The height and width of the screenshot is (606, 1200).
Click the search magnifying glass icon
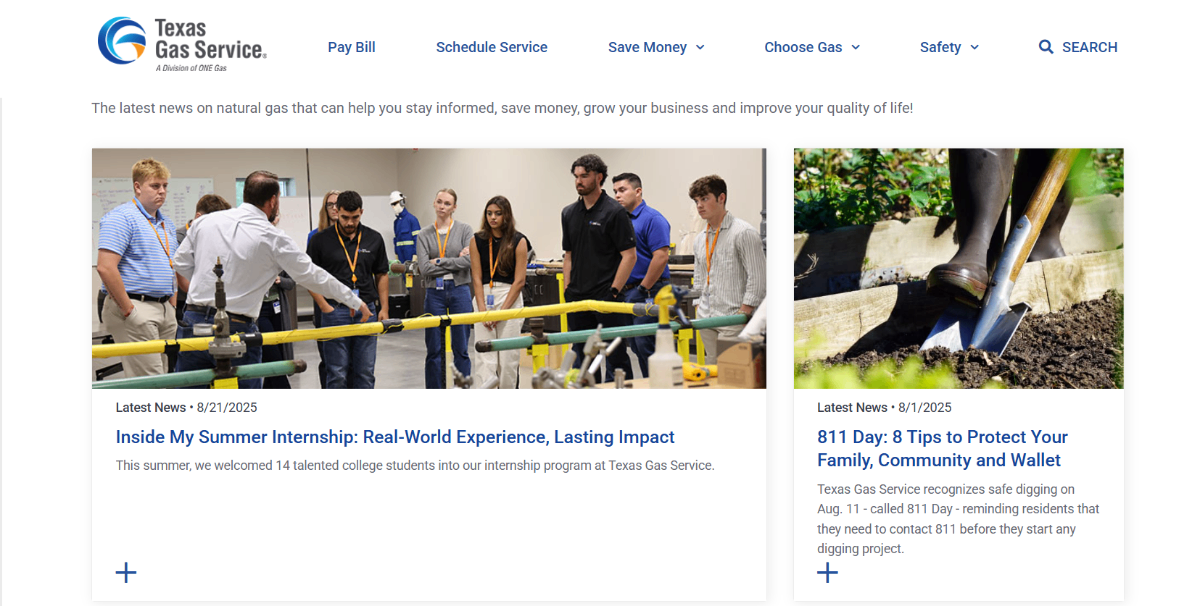[x=1046, y=47]
